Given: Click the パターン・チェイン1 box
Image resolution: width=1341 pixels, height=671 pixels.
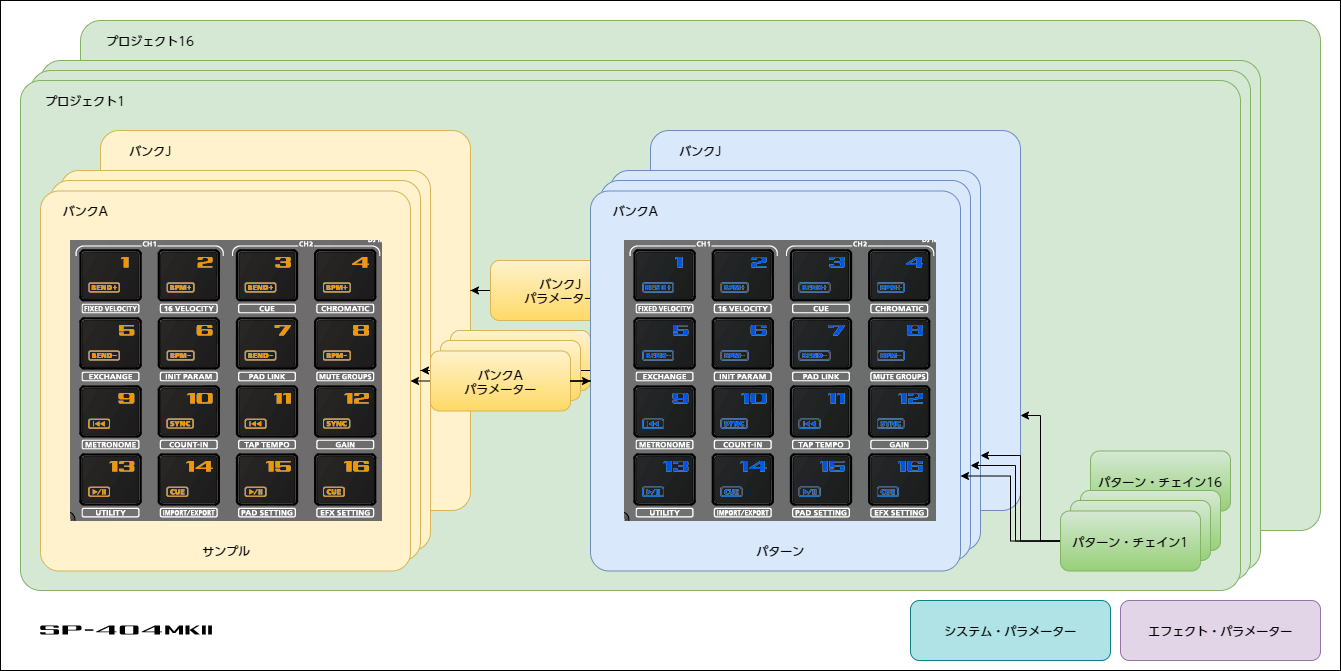Looking at the screenshot, I should (1129, 541).
